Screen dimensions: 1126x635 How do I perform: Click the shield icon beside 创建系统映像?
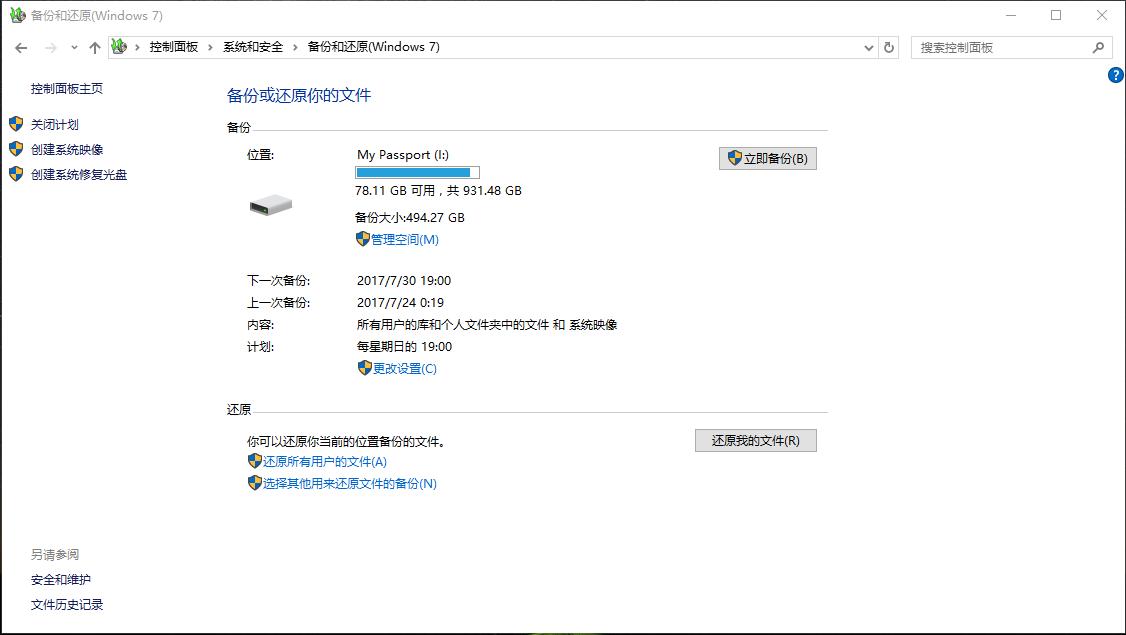[16, 149]
